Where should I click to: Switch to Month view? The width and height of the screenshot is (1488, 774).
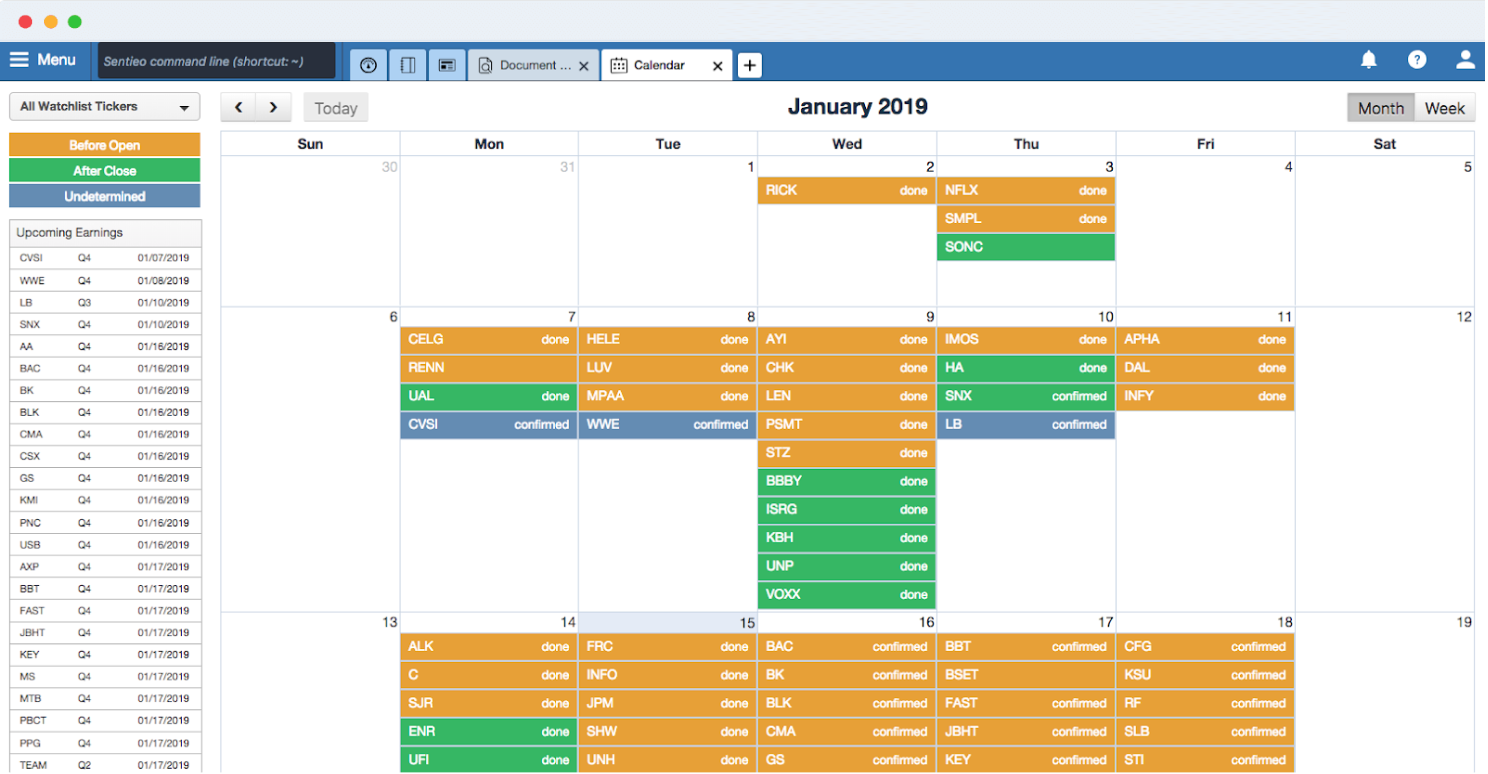[1380, 108]
